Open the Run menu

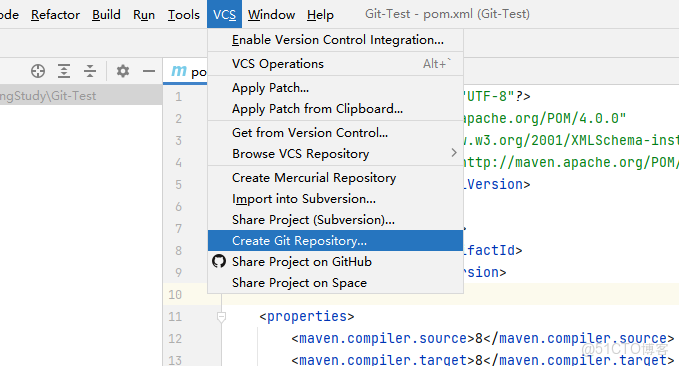point(144,15)
